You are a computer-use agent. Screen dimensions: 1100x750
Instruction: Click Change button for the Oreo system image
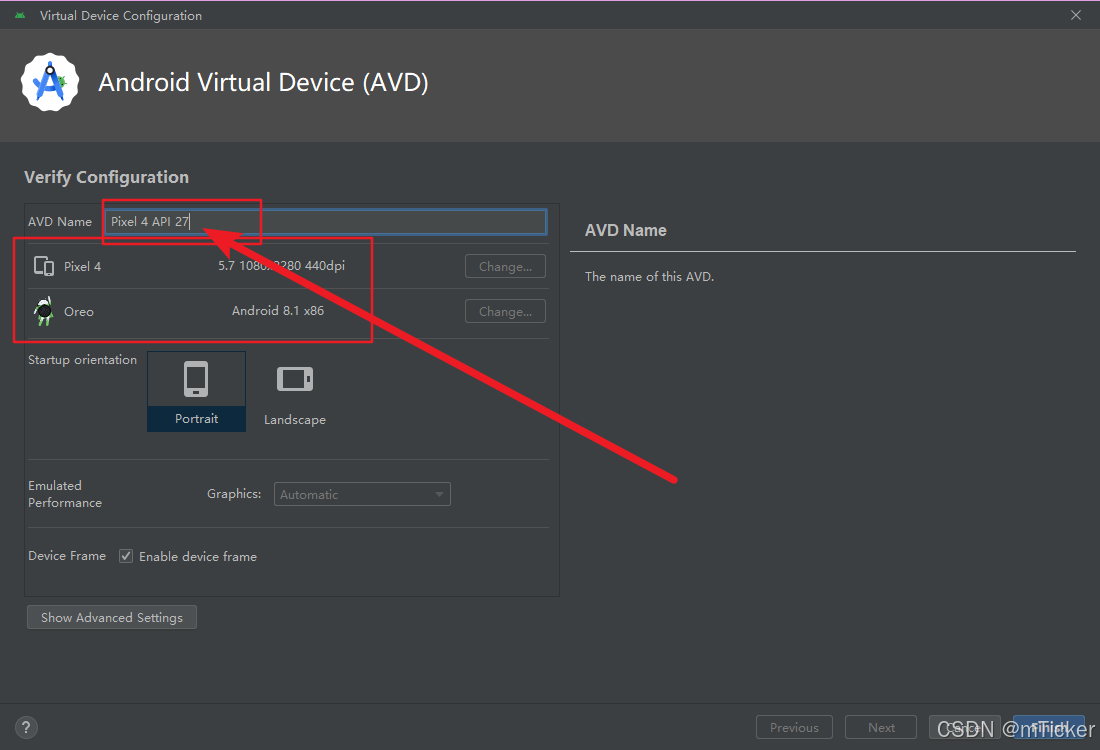point(505,312)
